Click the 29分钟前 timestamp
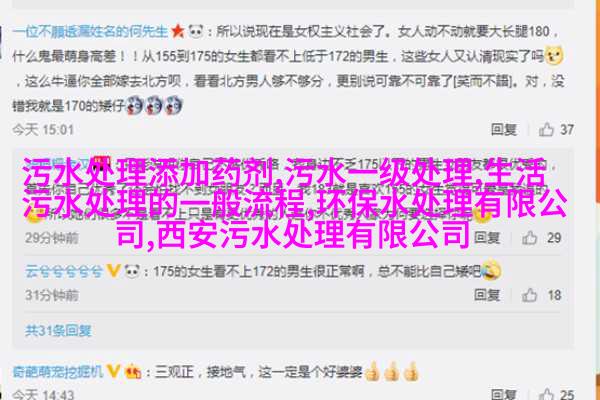Viewport: 600px width, 400px height. (52, 238)
